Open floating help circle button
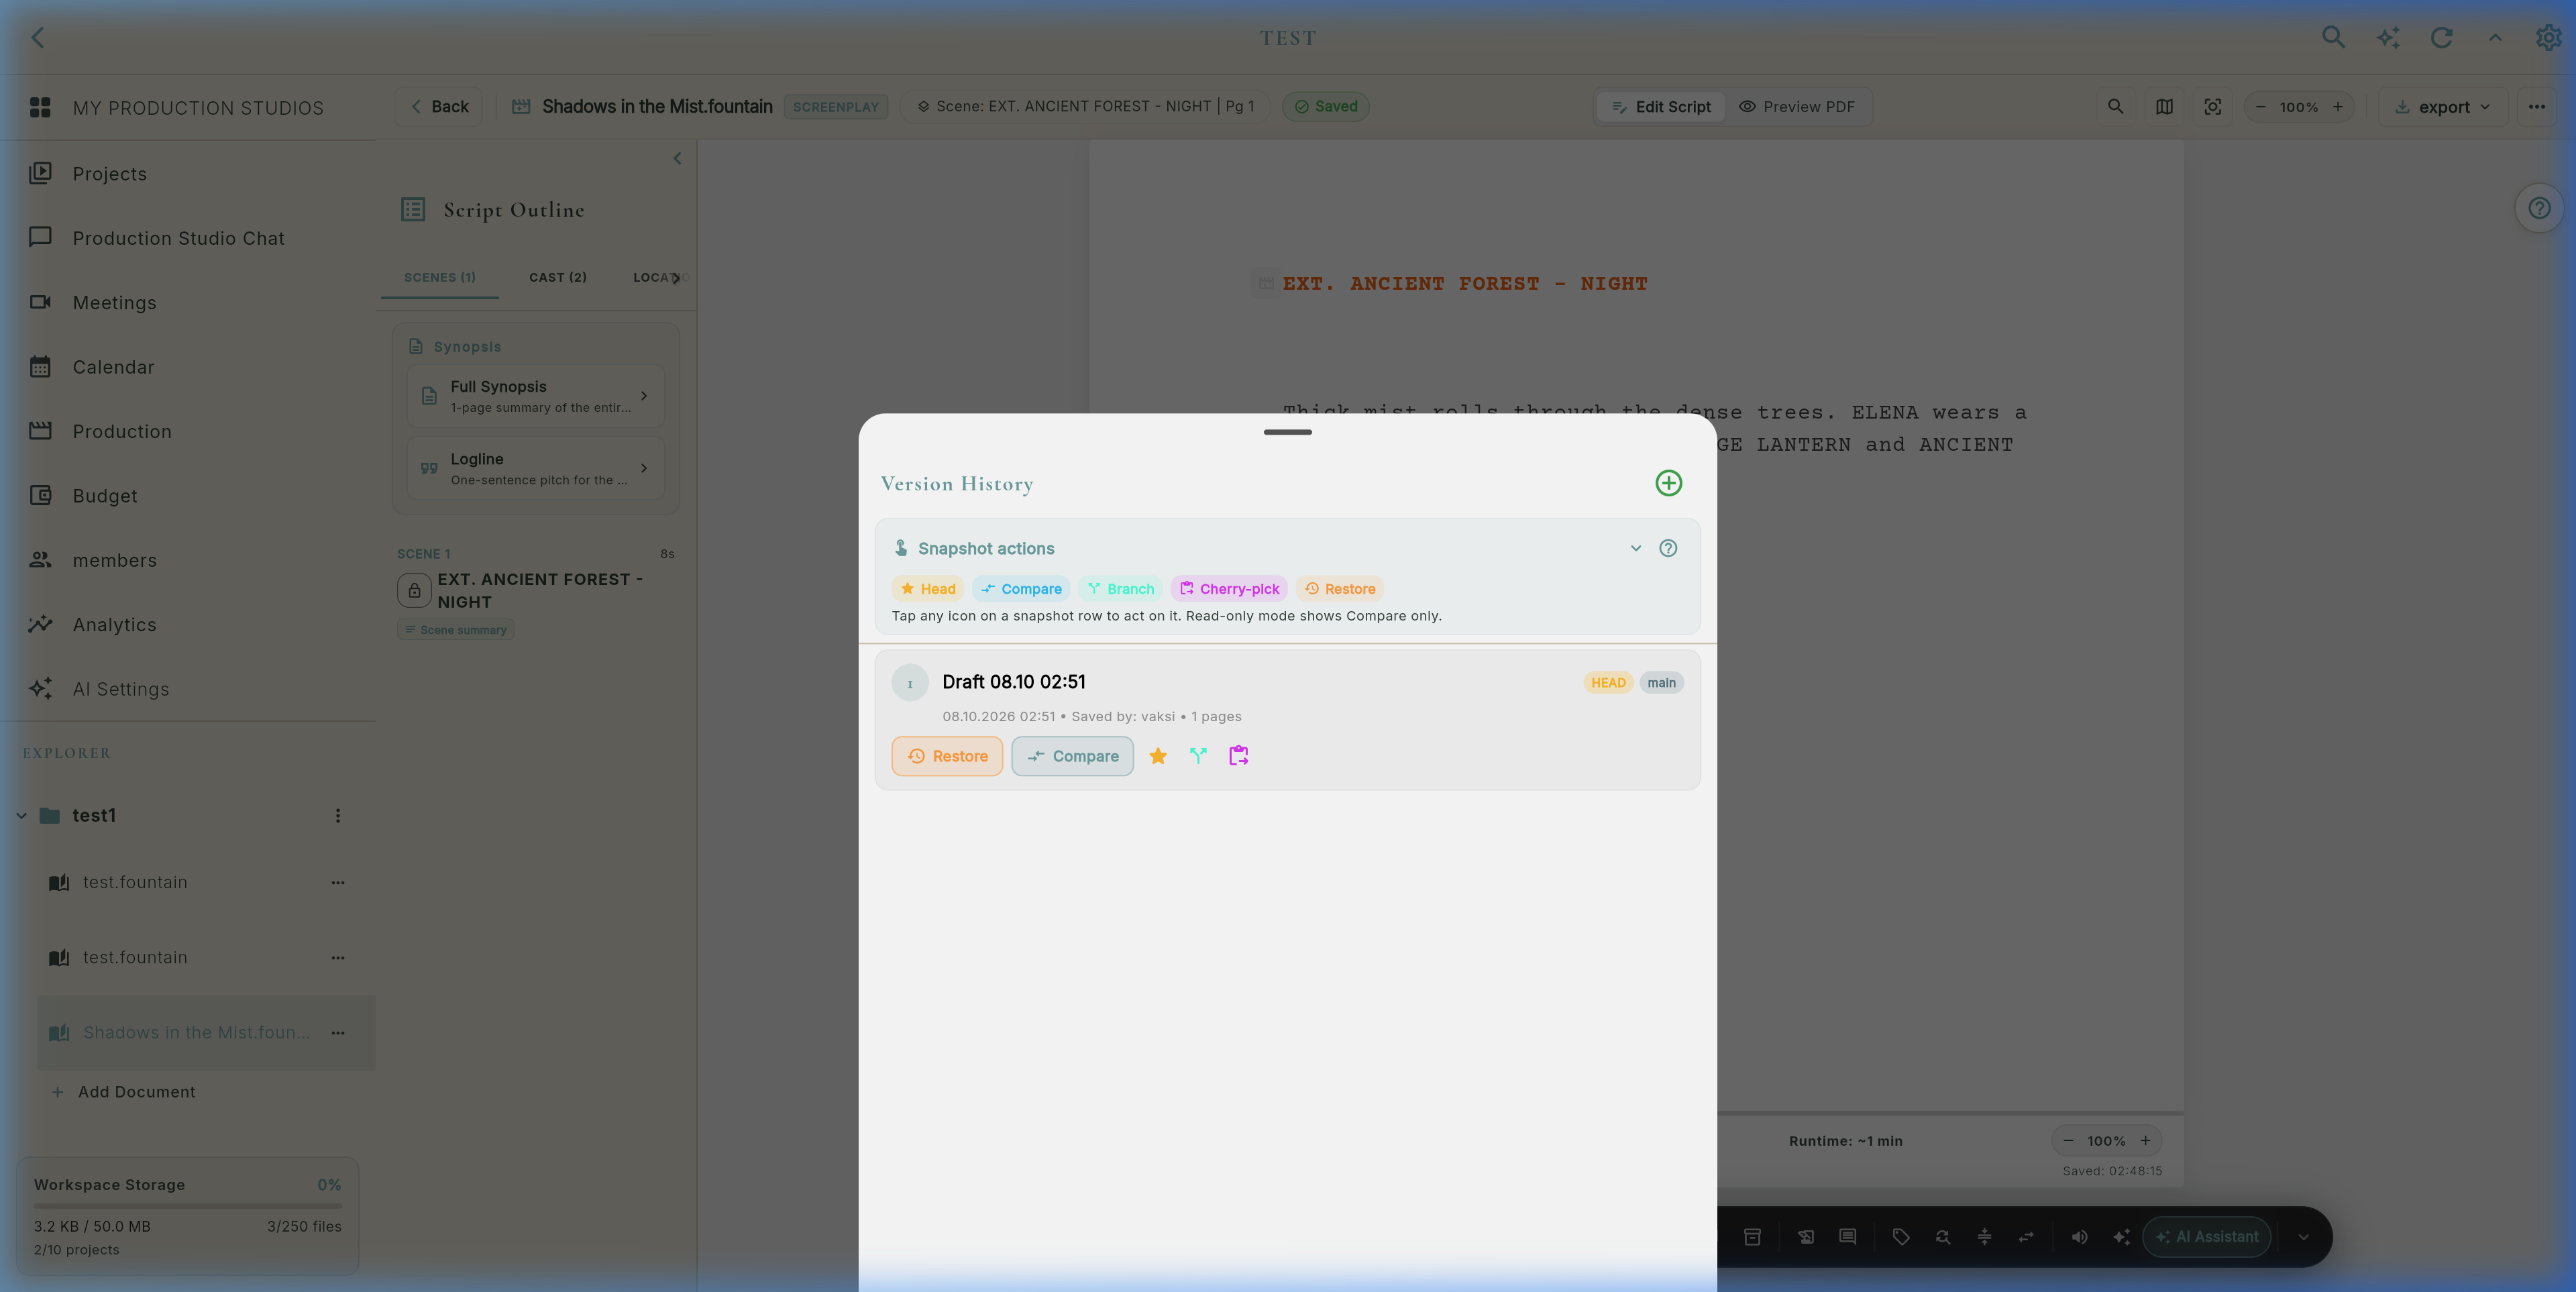This screenshot has height=1292, width=2576. (x=2539, y=208)
